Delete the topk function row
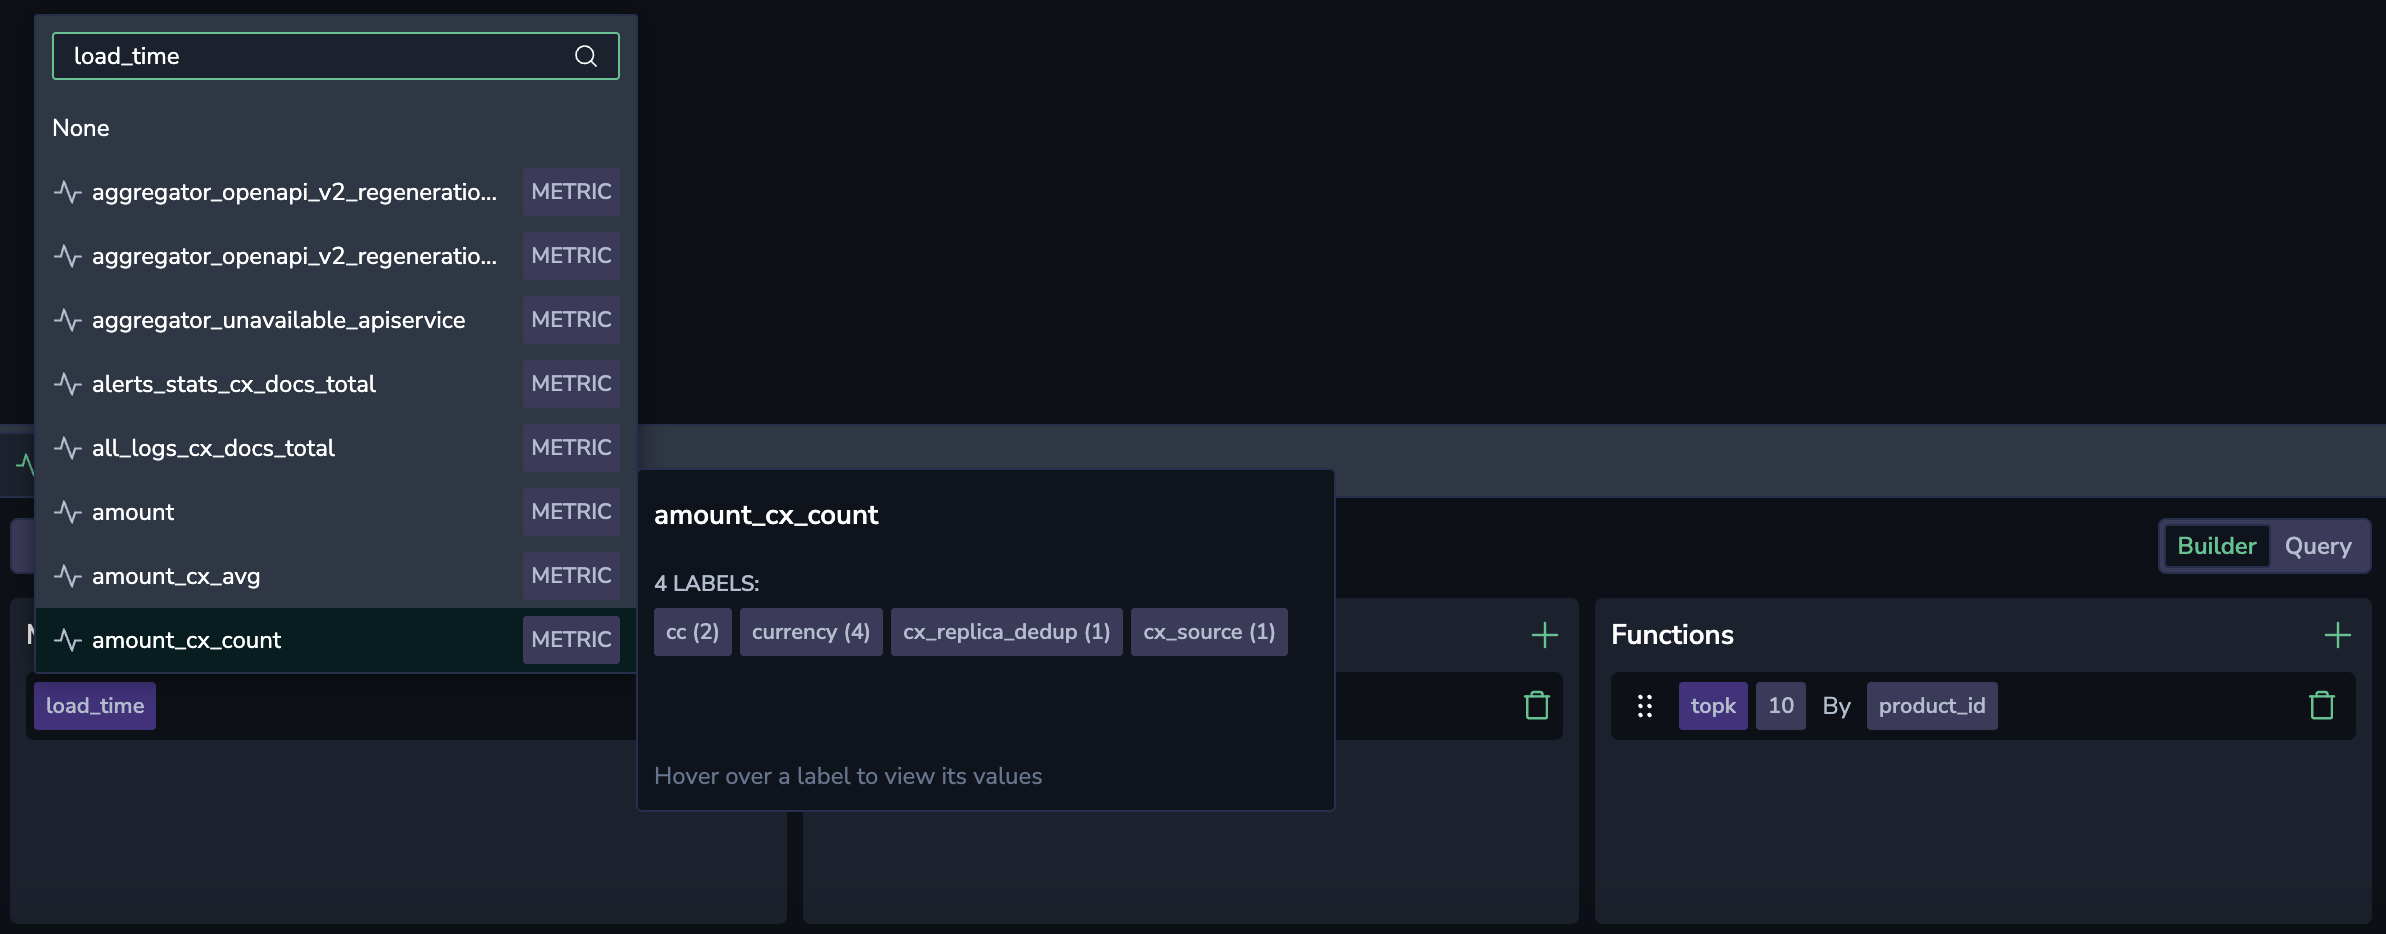This screenshot has width=2386, height=934. click(x=2321, y=706)
